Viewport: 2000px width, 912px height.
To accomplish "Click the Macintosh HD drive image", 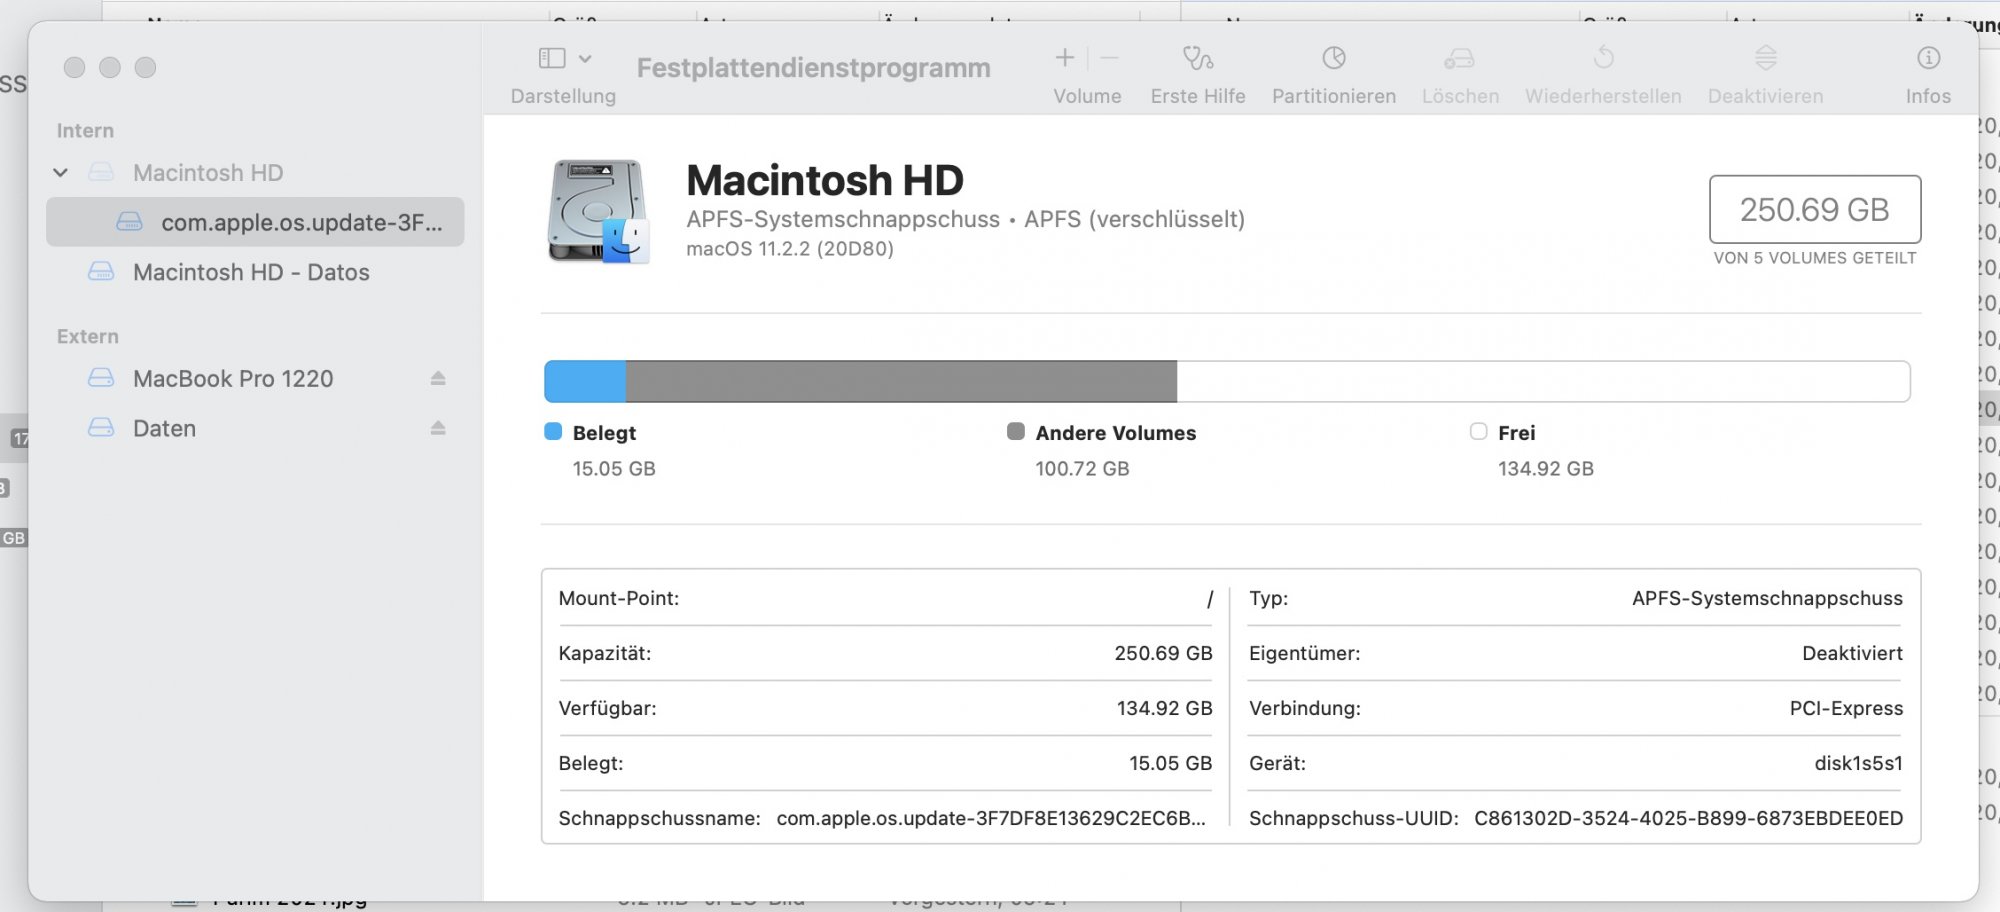I will 598,211.
